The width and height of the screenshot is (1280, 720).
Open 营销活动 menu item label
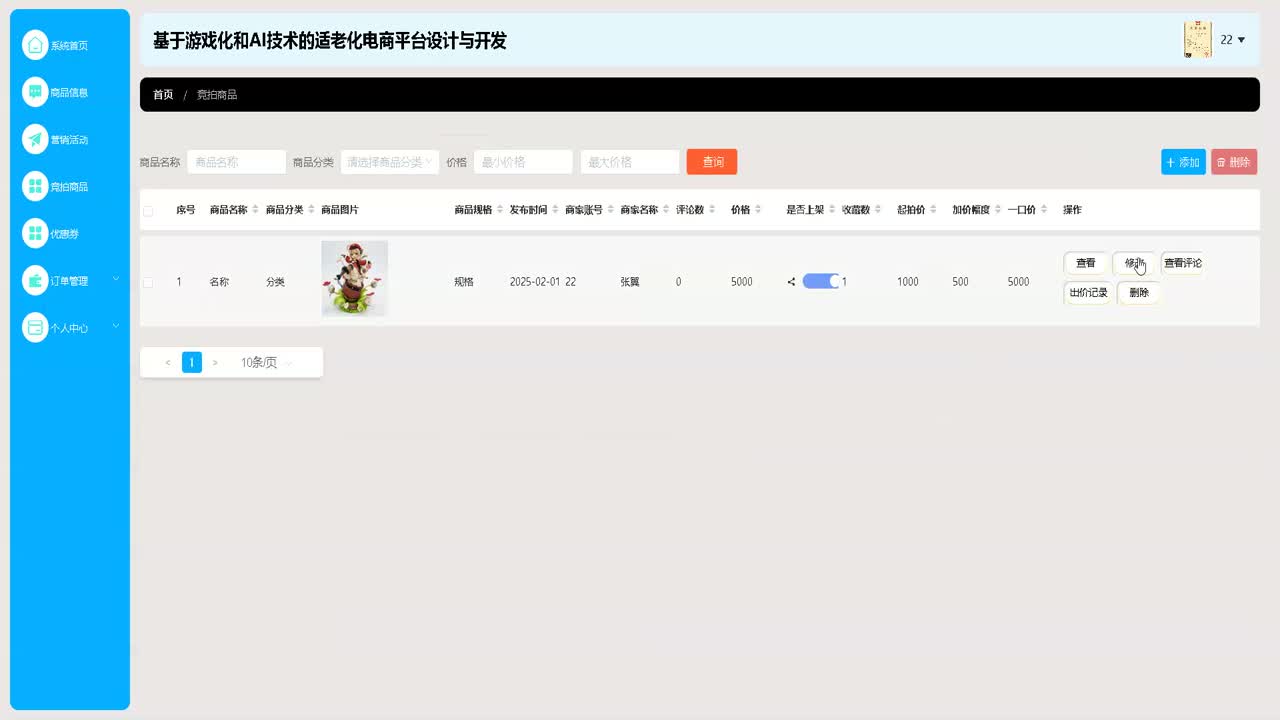click(69, 140)
